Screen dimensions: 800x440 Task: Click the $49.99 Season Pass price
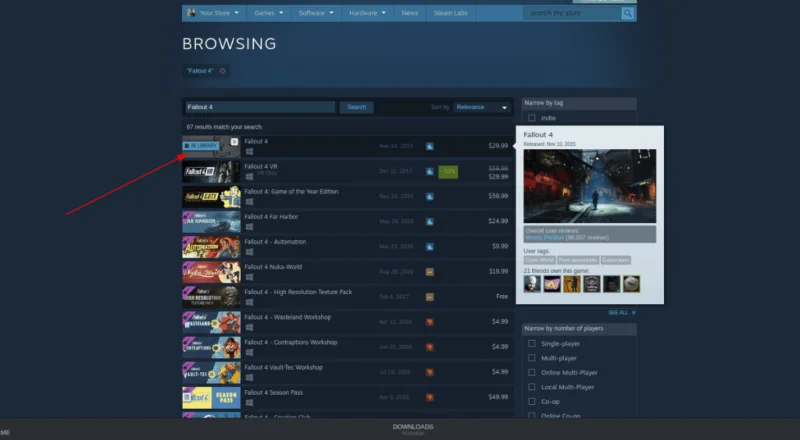(498, 397)
